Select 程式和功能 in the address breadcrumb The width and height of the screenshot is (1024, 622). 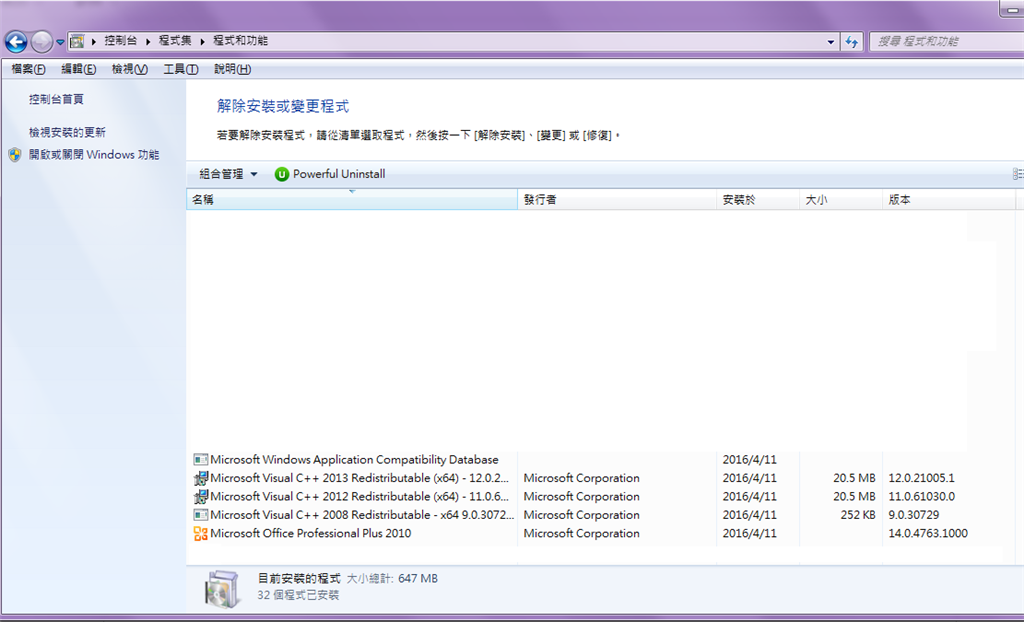point(240,41)
